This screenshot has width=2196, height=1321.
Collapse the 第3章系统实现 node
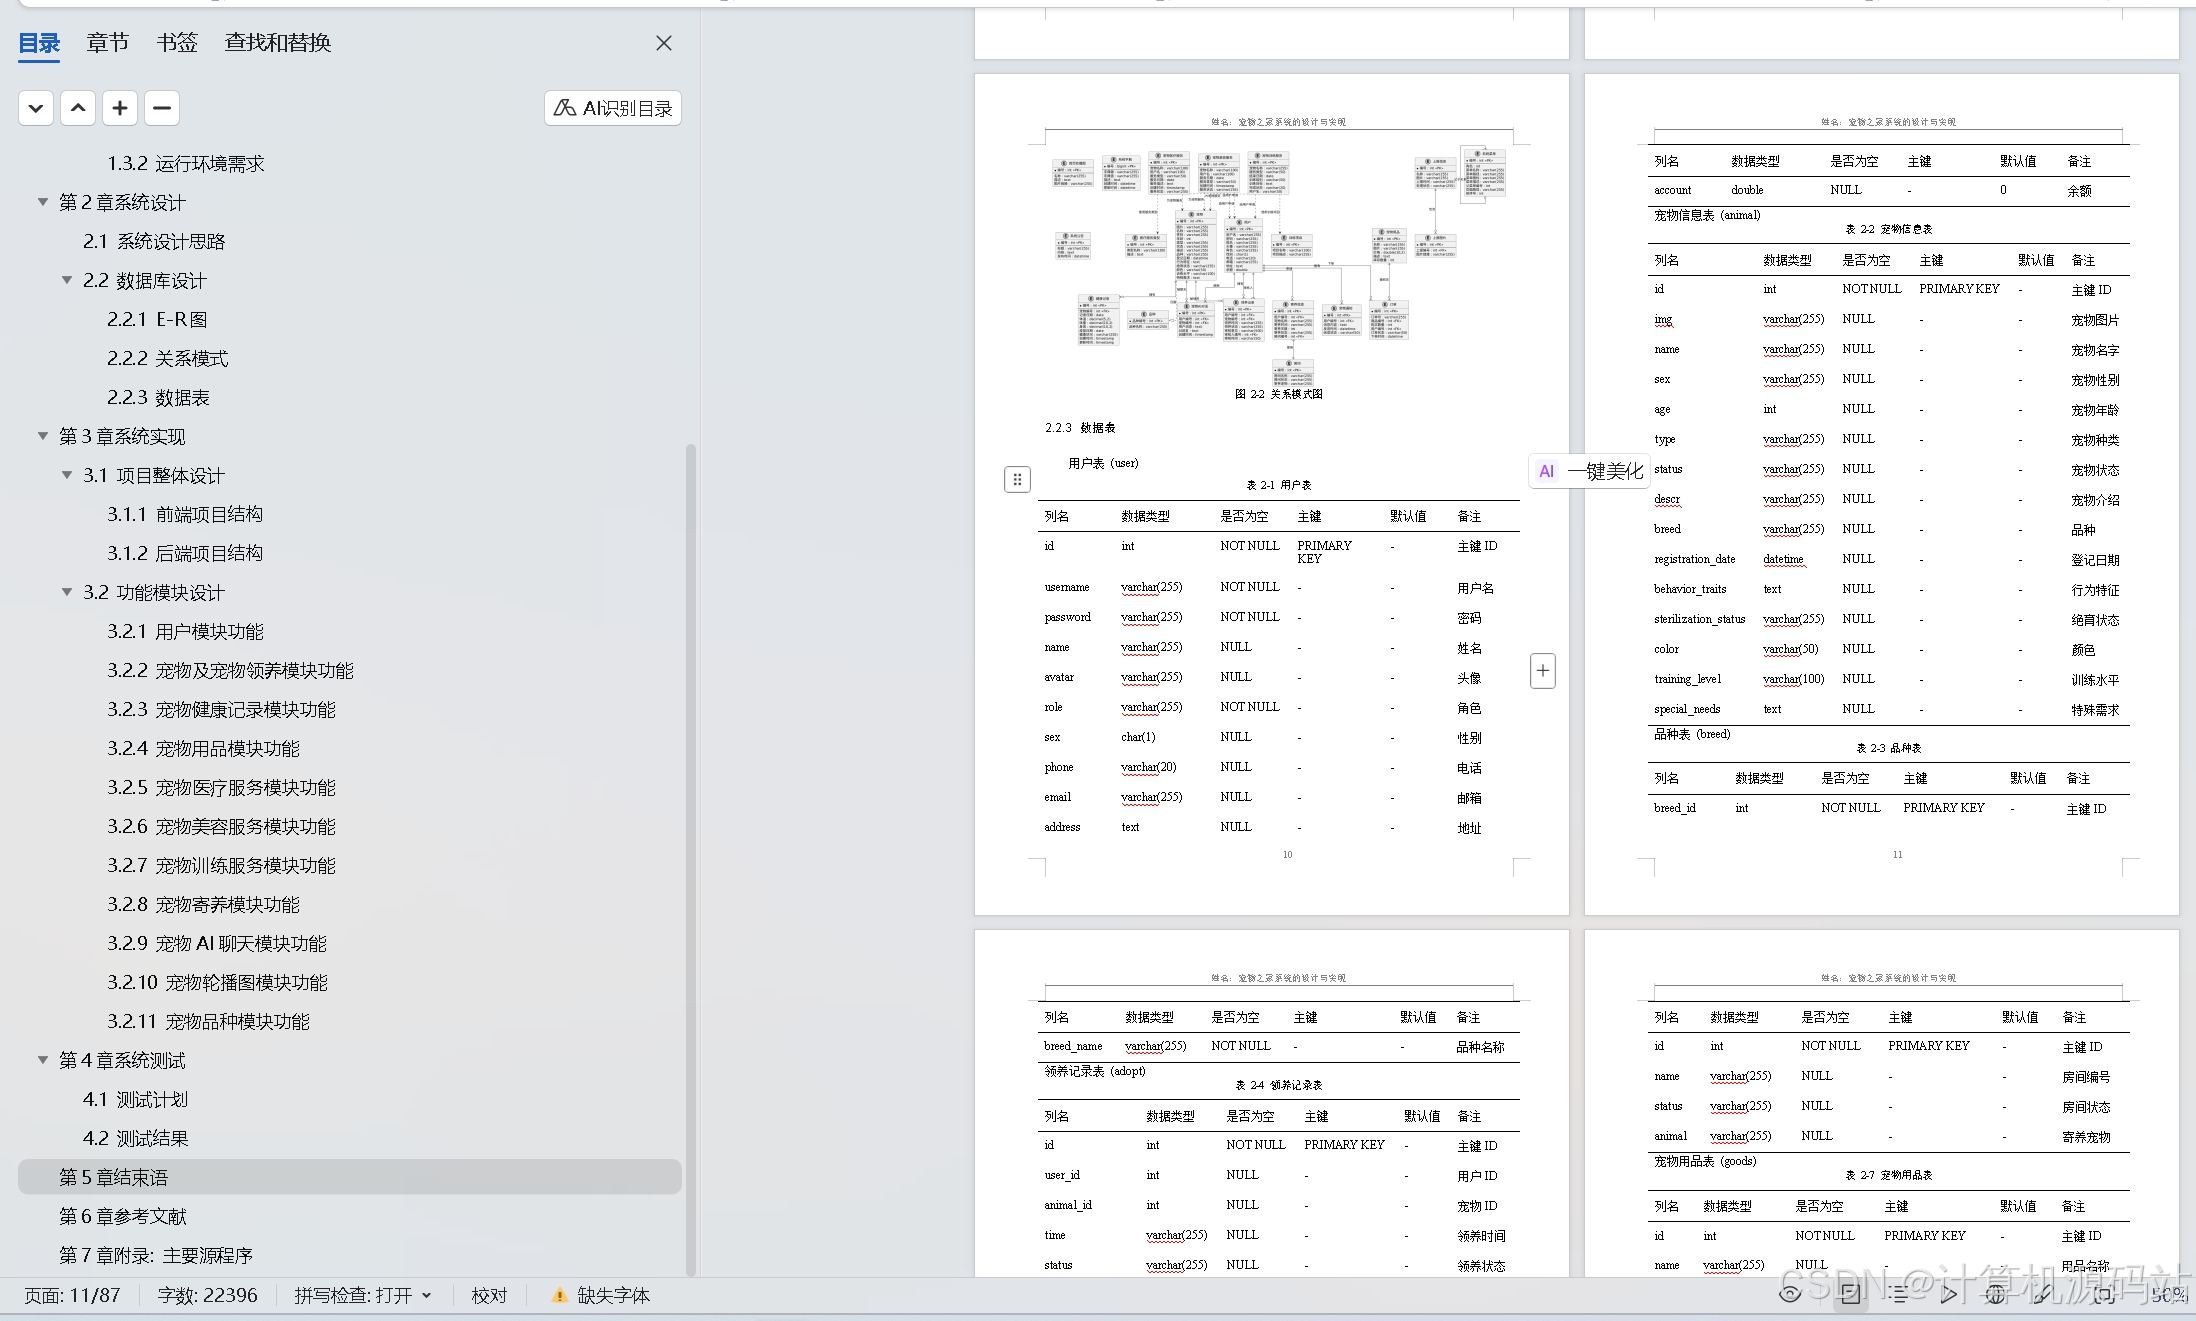pos(43,436)
